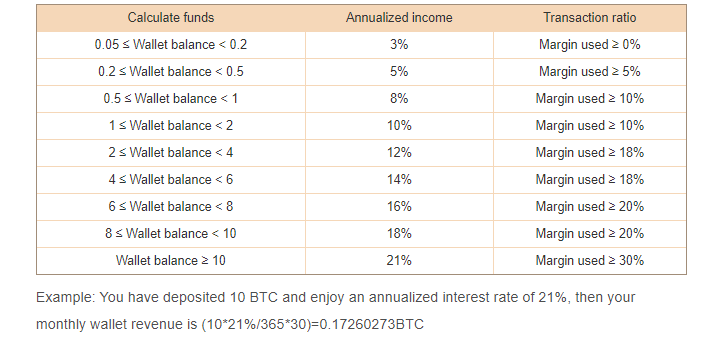Click the 8 ≤ Wallet balance < 10 cell
Image resolution: width=723 pixels, height=363 pixels.
click(171, 234)
